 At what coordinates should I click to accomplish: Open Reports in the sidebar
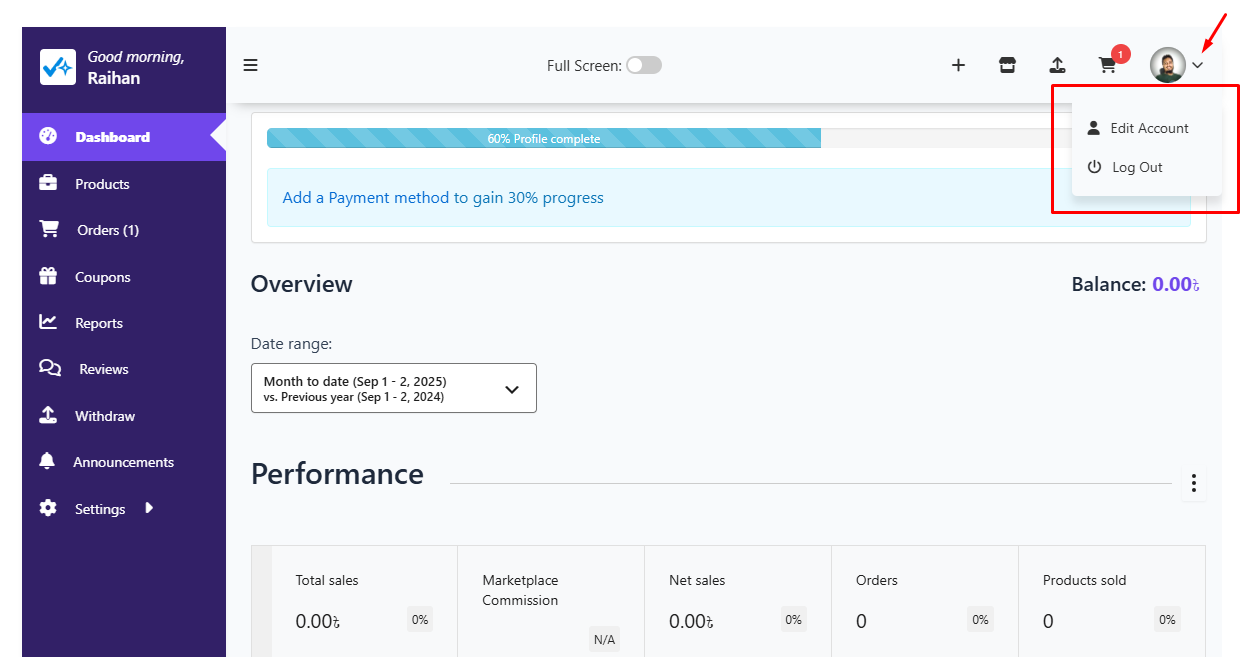pos(124,323)
